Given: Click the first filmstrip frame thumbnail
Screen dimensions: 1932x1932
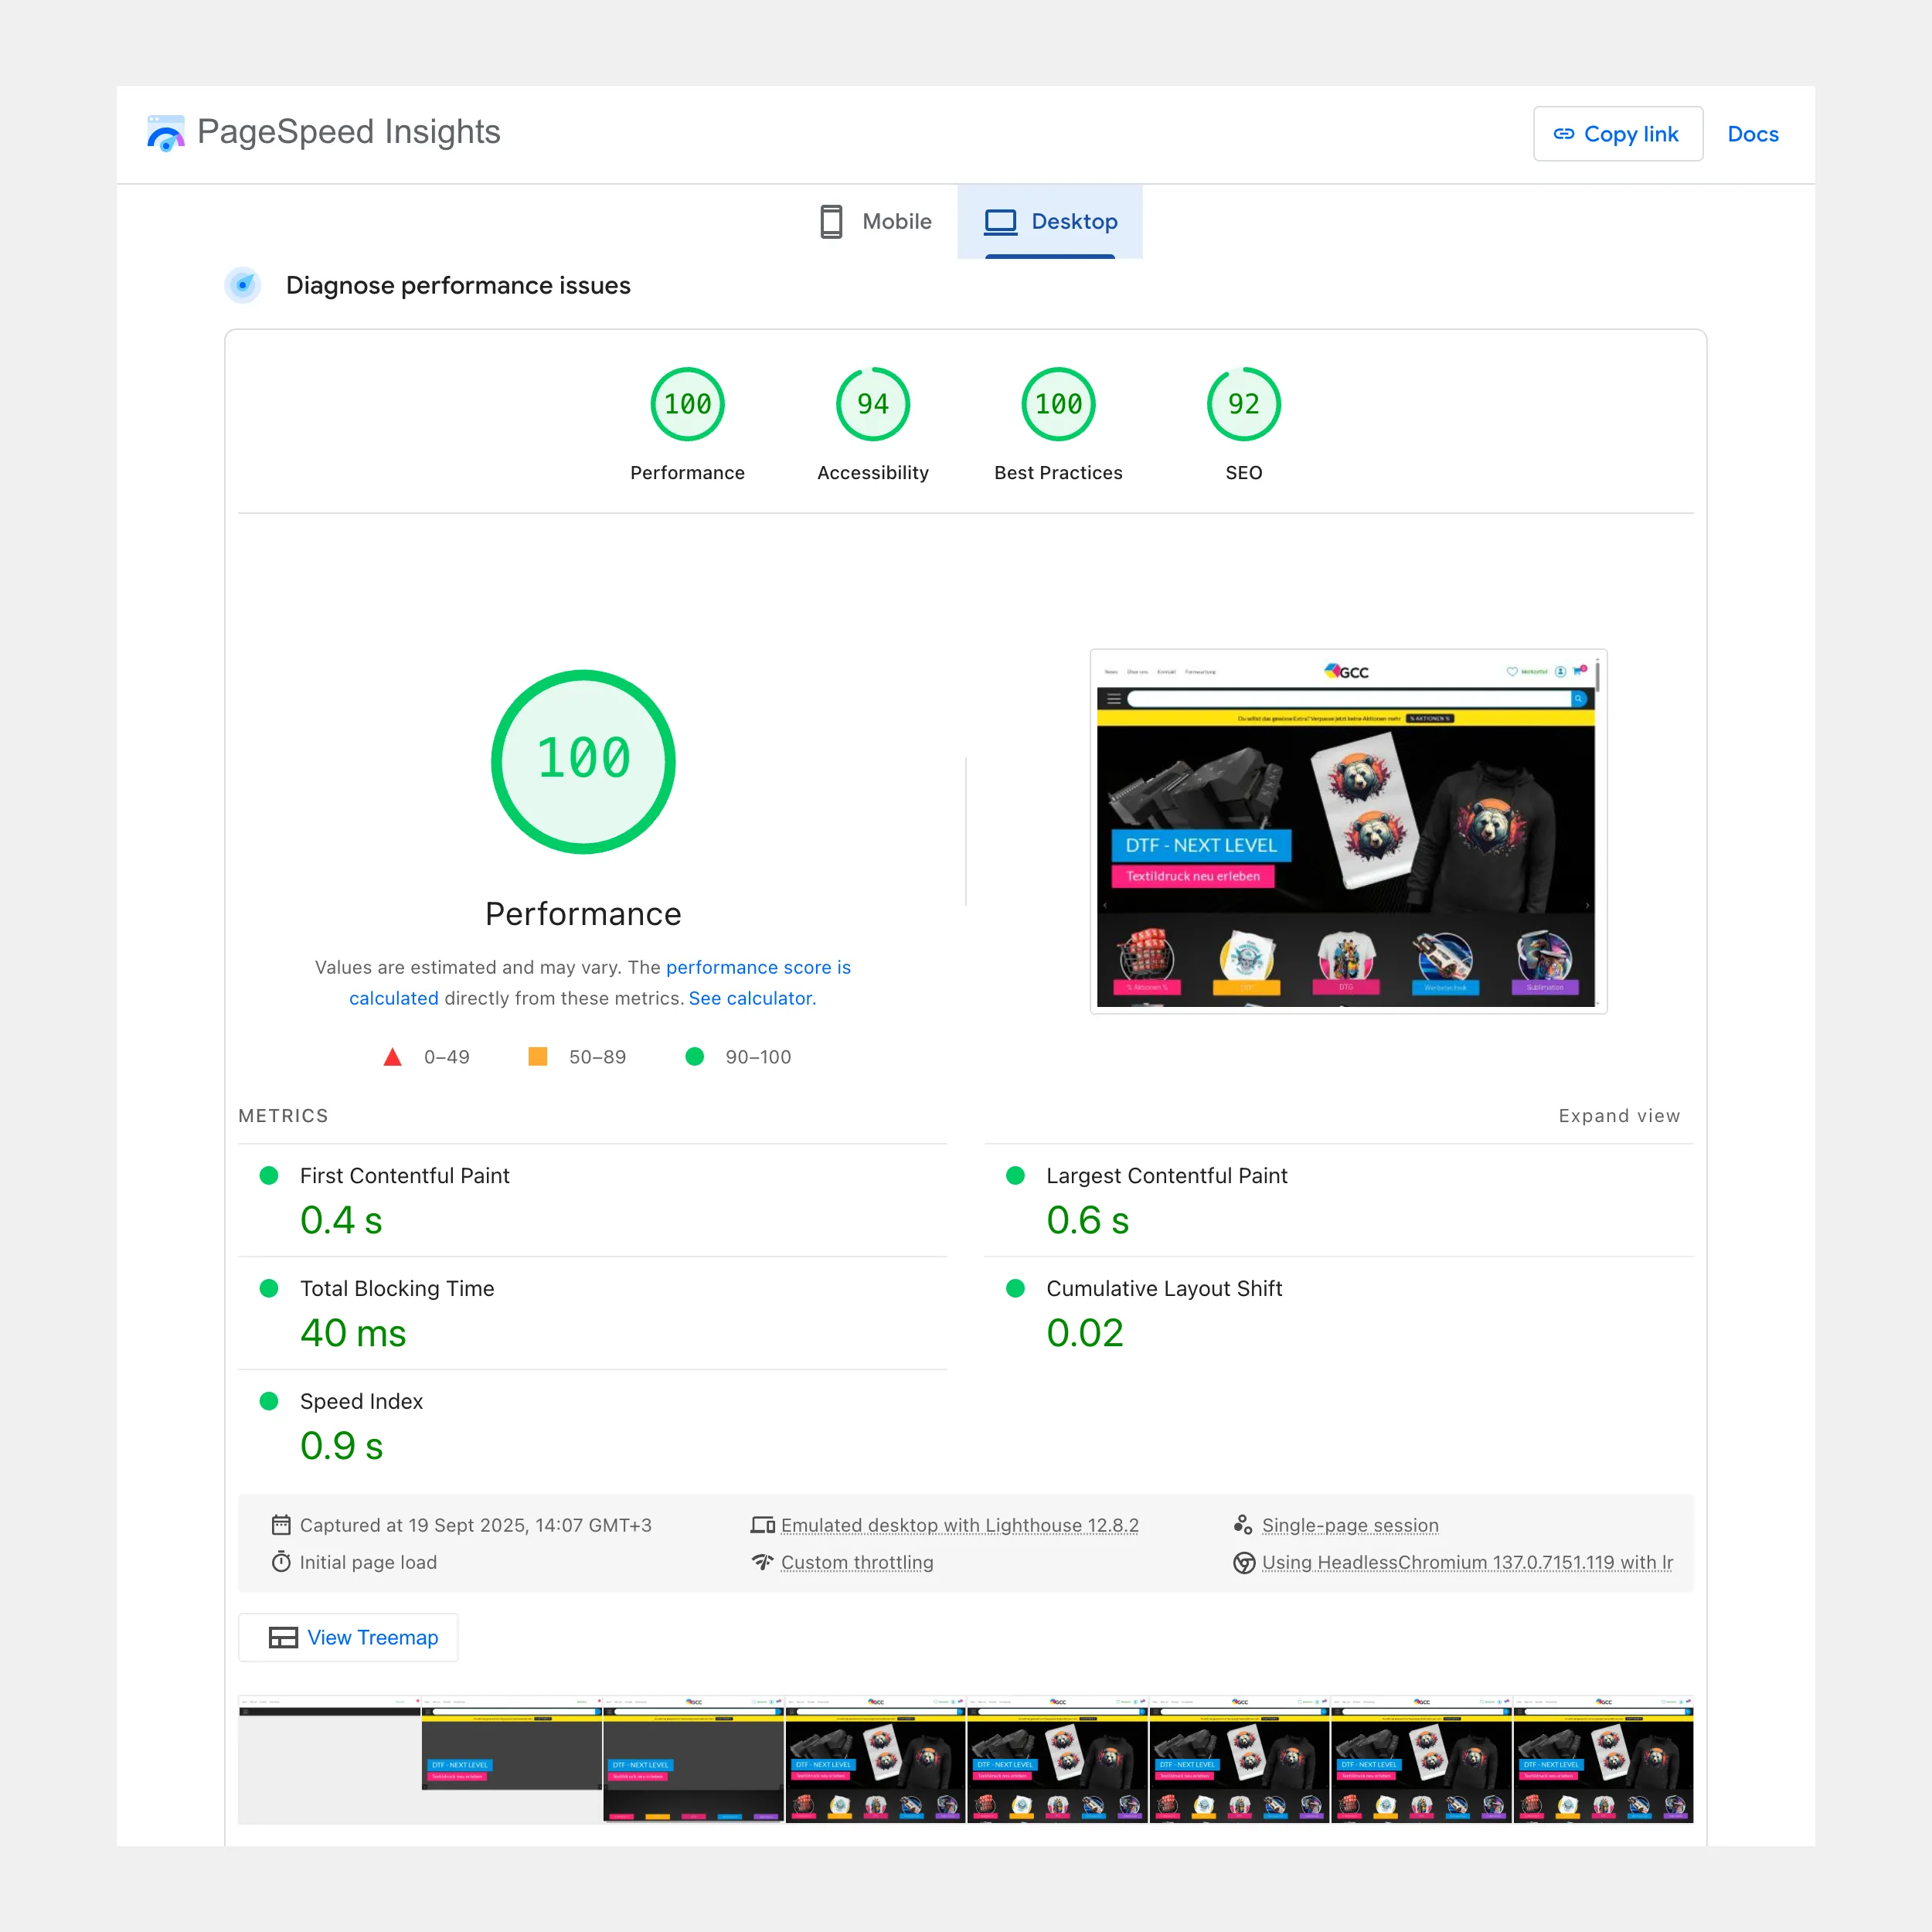Looking at the screenshot, I should point(328,1760).
